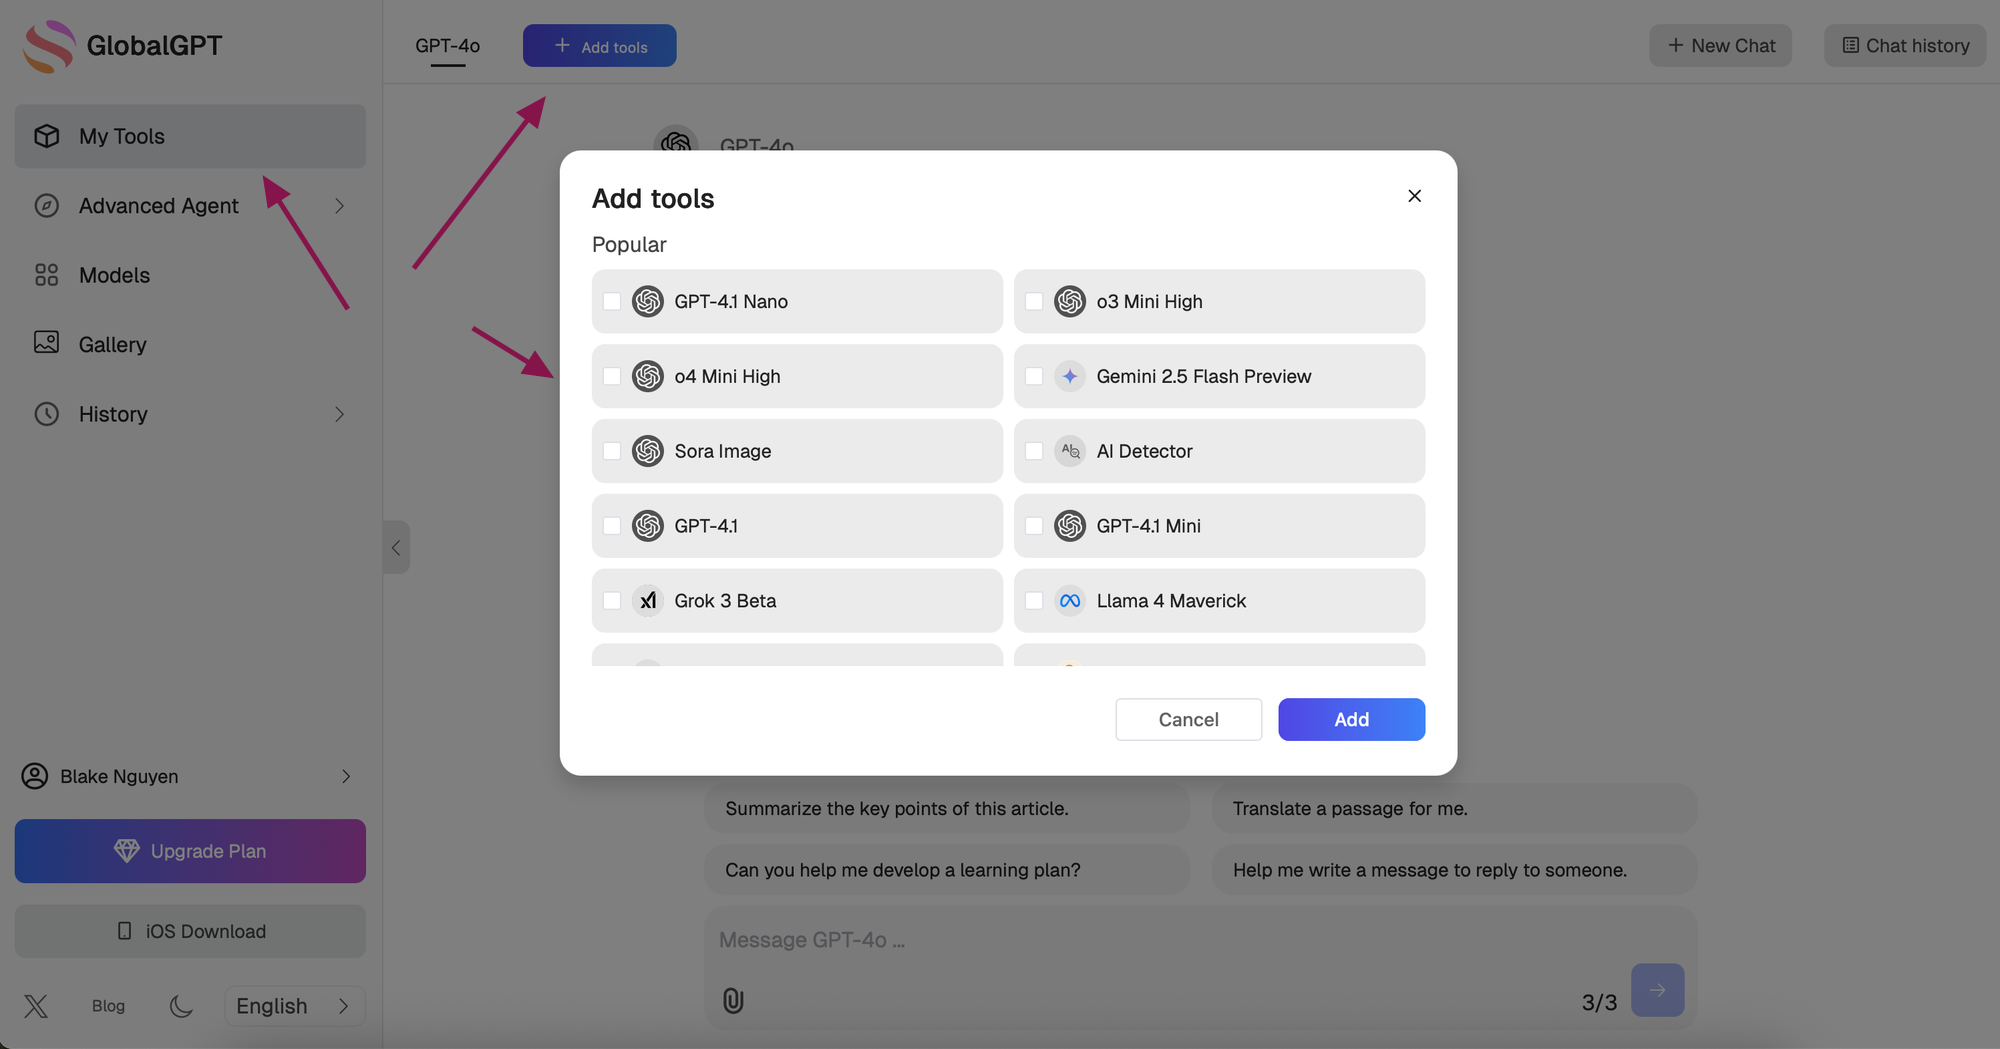Image resolution: width=2000 pixels, height=1049 pixels.
Task: Expand the History submenu arrow
Action: (339, 414)
